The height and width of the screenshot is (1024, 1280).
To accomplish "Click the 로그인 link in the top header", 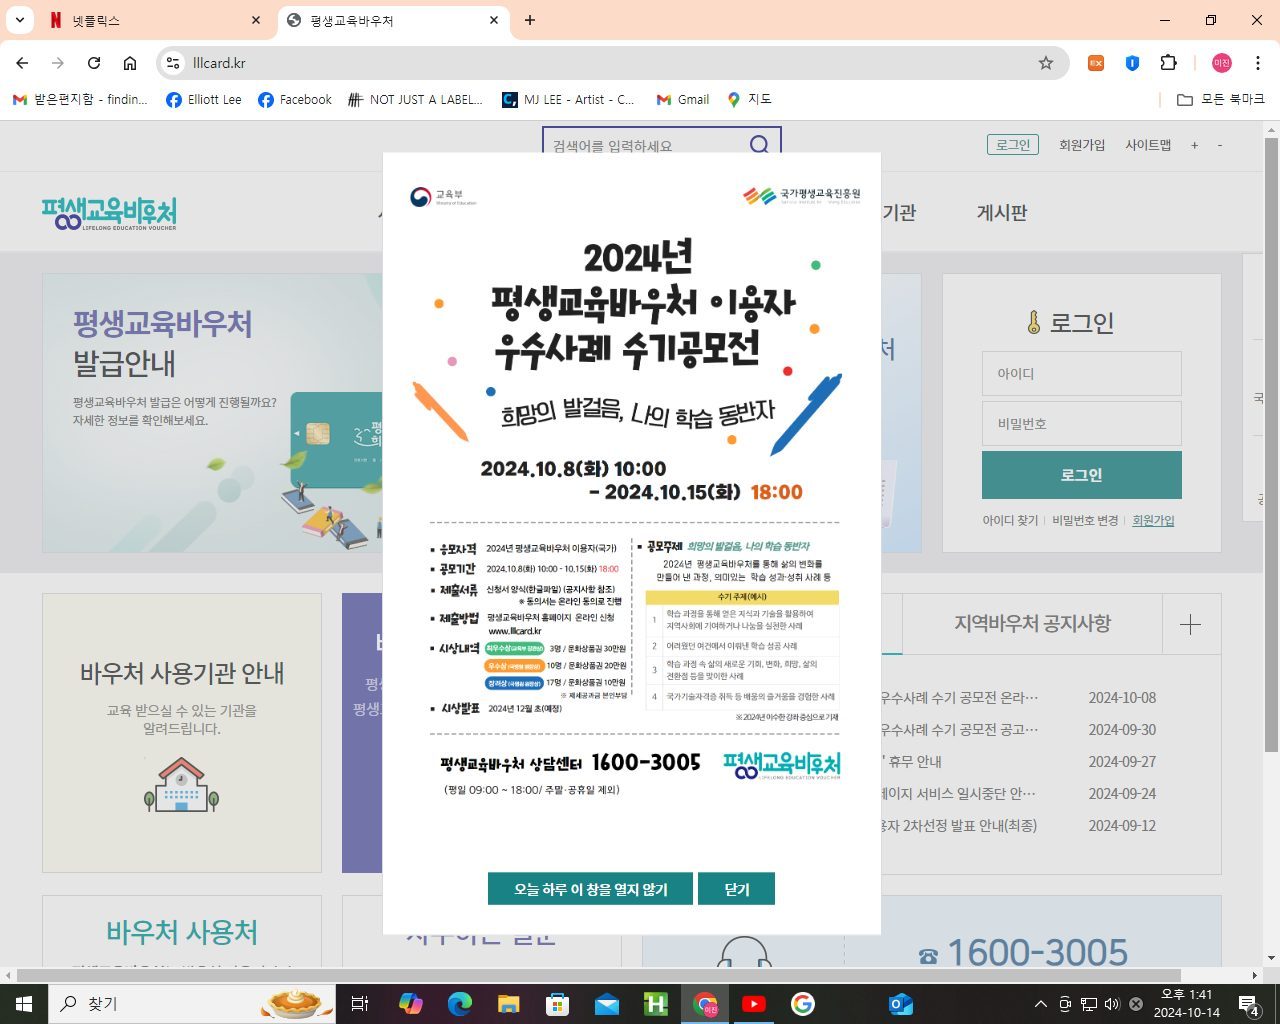I will (1013, 145).
